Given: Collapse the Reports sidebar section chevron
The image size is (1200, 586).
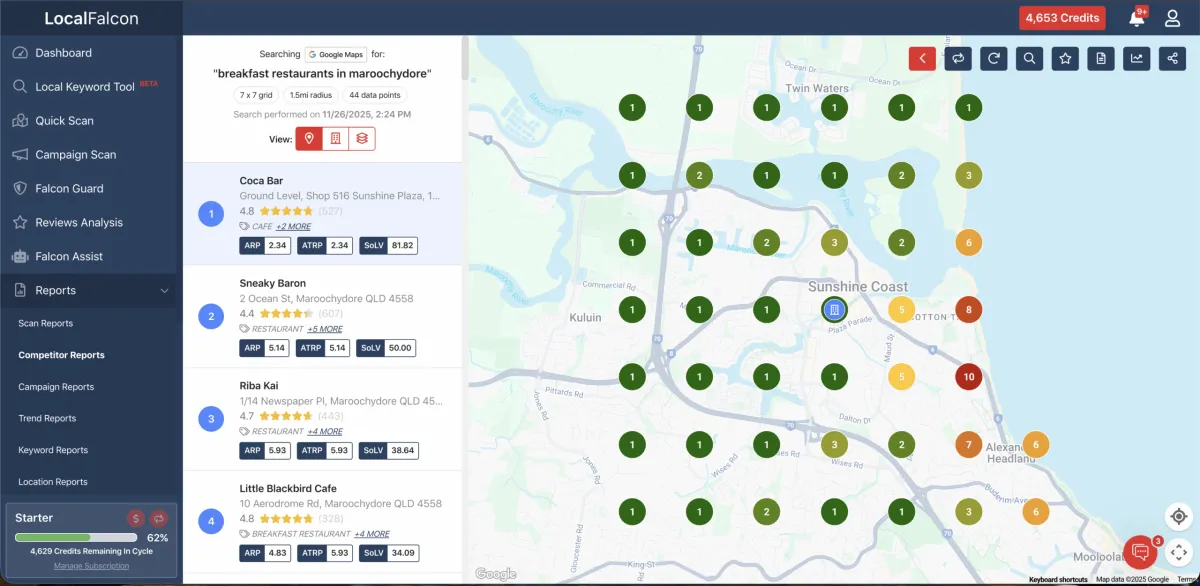Looking at the screenshot, I should [164, 291].
